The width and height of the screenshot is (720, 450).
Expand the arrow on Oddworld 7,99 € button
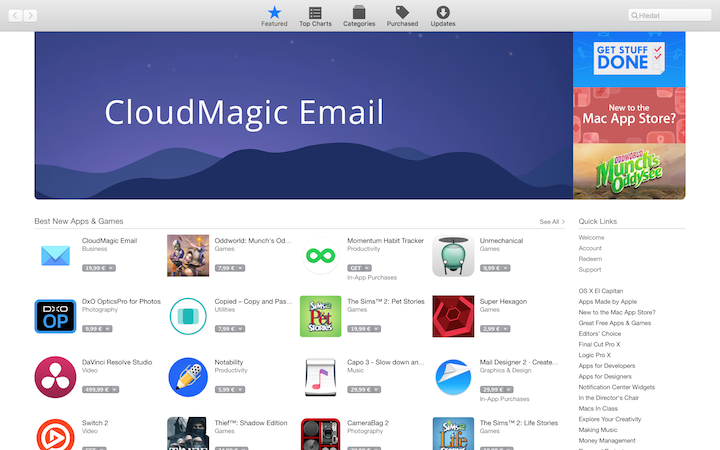click(241, 268)
